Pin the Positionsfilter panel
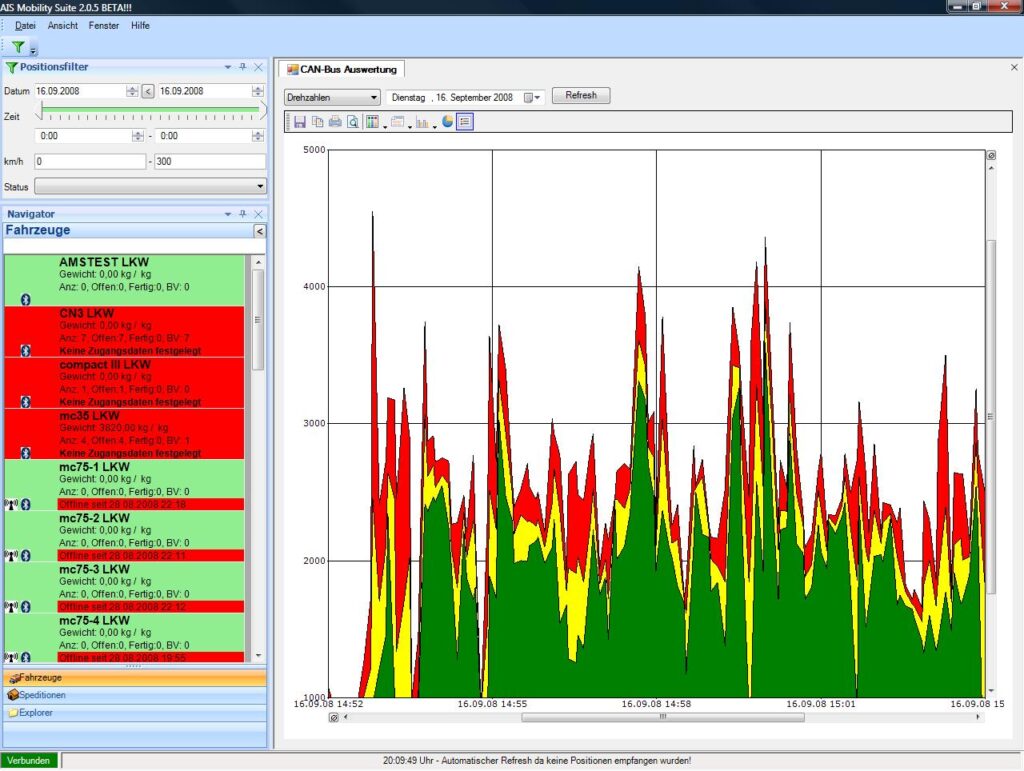Viewport: 1024px width, 771px height. [243, 67]
